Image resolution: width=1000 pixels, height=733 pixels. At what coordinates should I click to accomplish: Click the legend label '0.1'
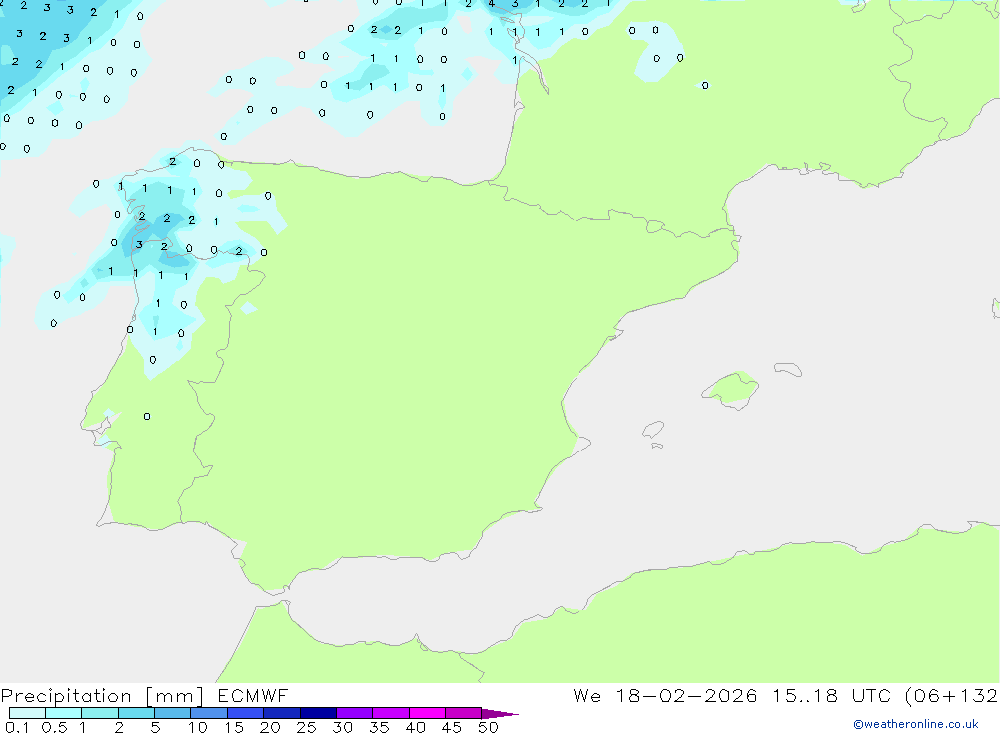coord(17,727)
